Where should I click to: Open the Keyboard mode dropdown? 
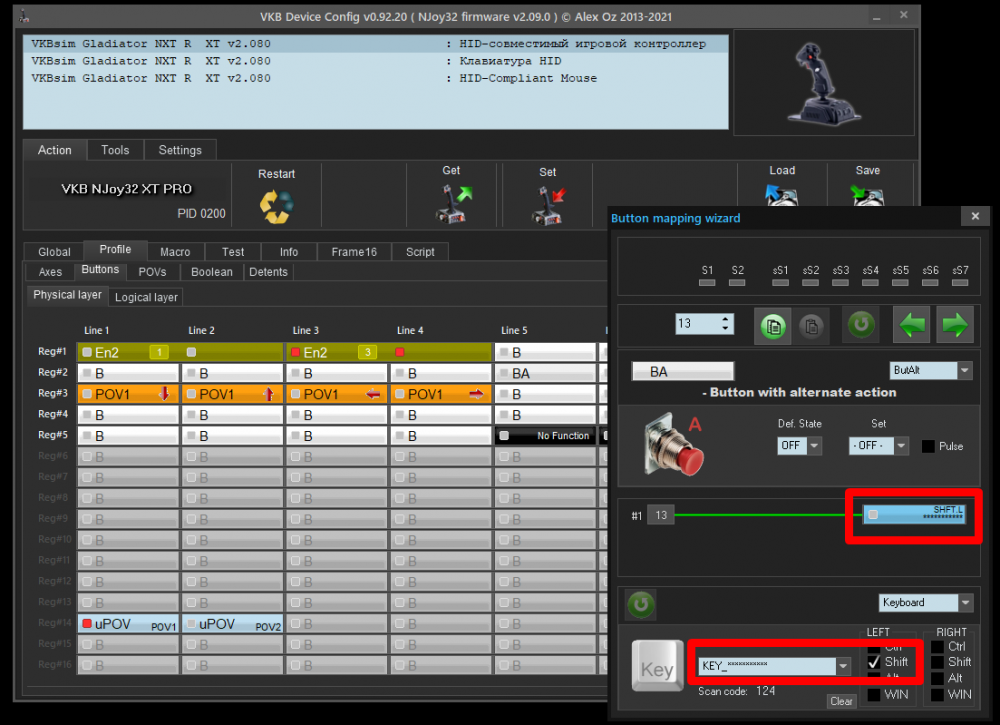(964, 603)
